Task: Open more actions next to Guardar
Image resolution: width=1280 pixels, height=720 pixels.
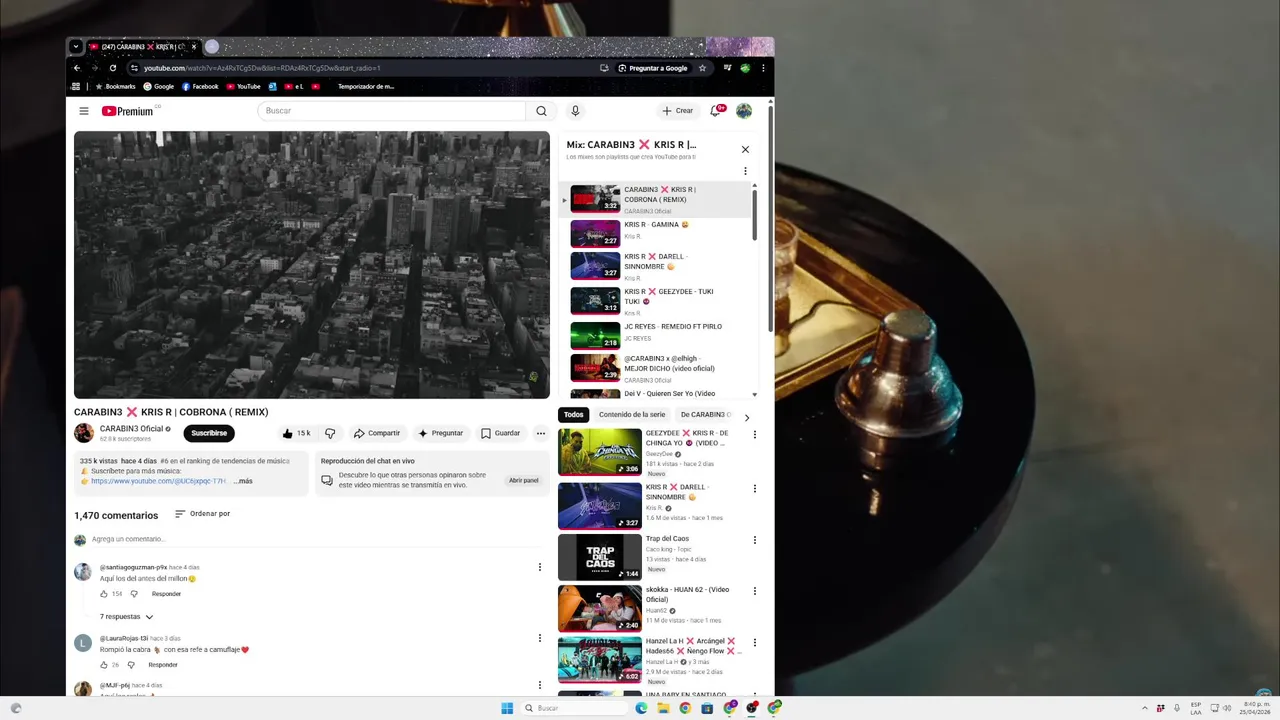Action: pyautogui.click(x=541, y=433)
